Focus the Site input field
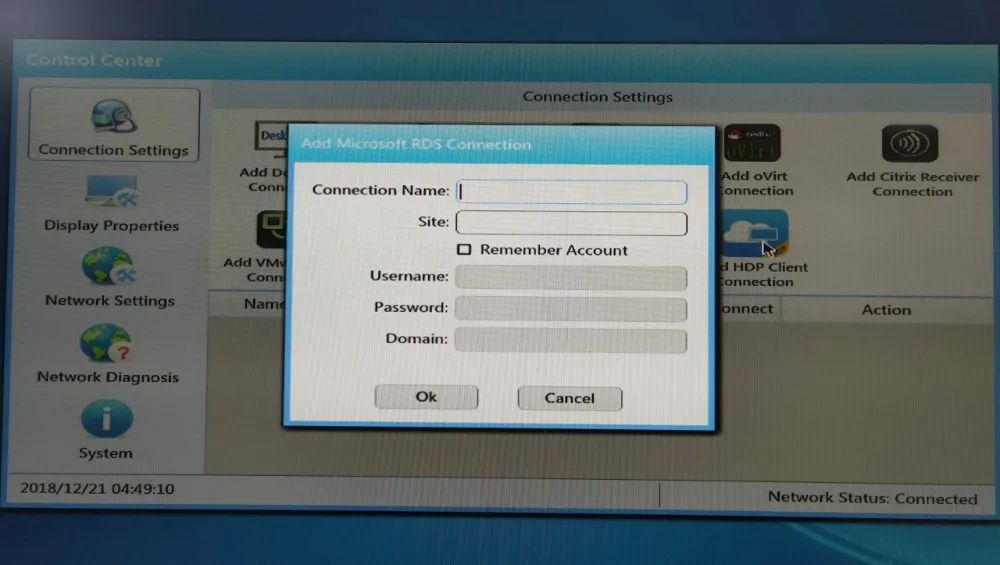Viewport: 1000px width, 565px height. click(571, 223)
